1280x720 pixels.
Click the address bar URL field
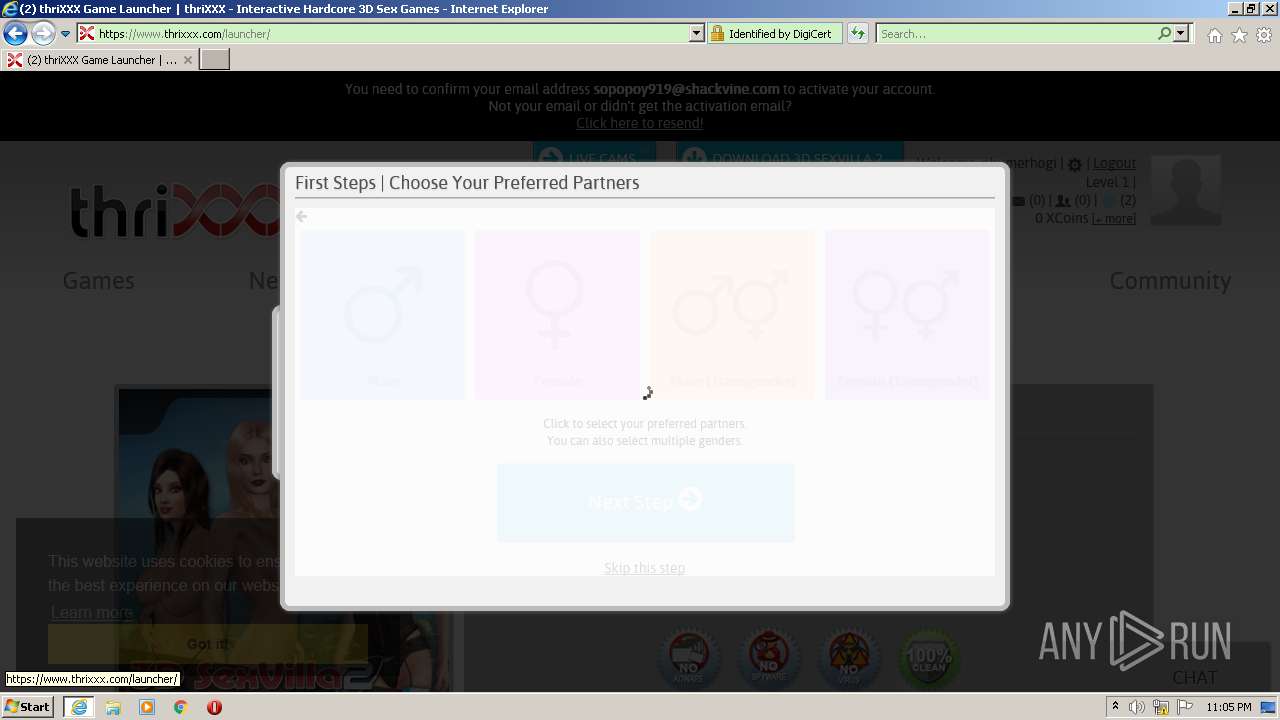pos(384,34)
